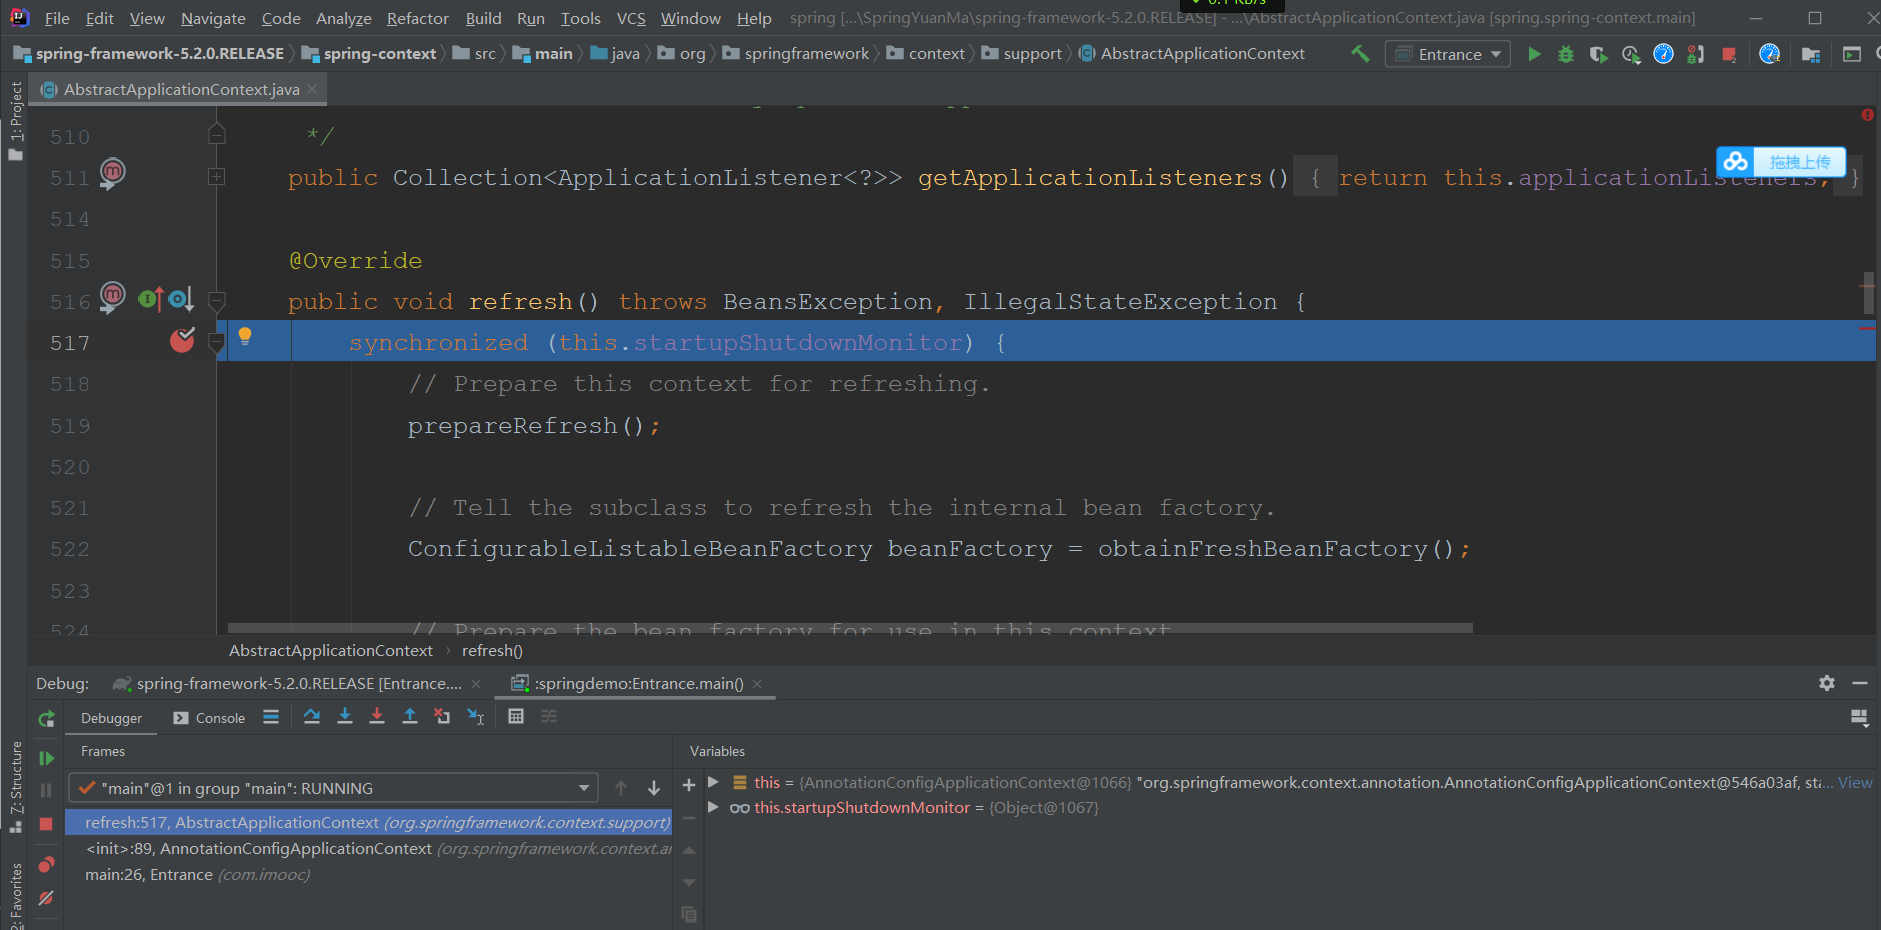Add a new watch with plus icon

click(x=688, y=786)
